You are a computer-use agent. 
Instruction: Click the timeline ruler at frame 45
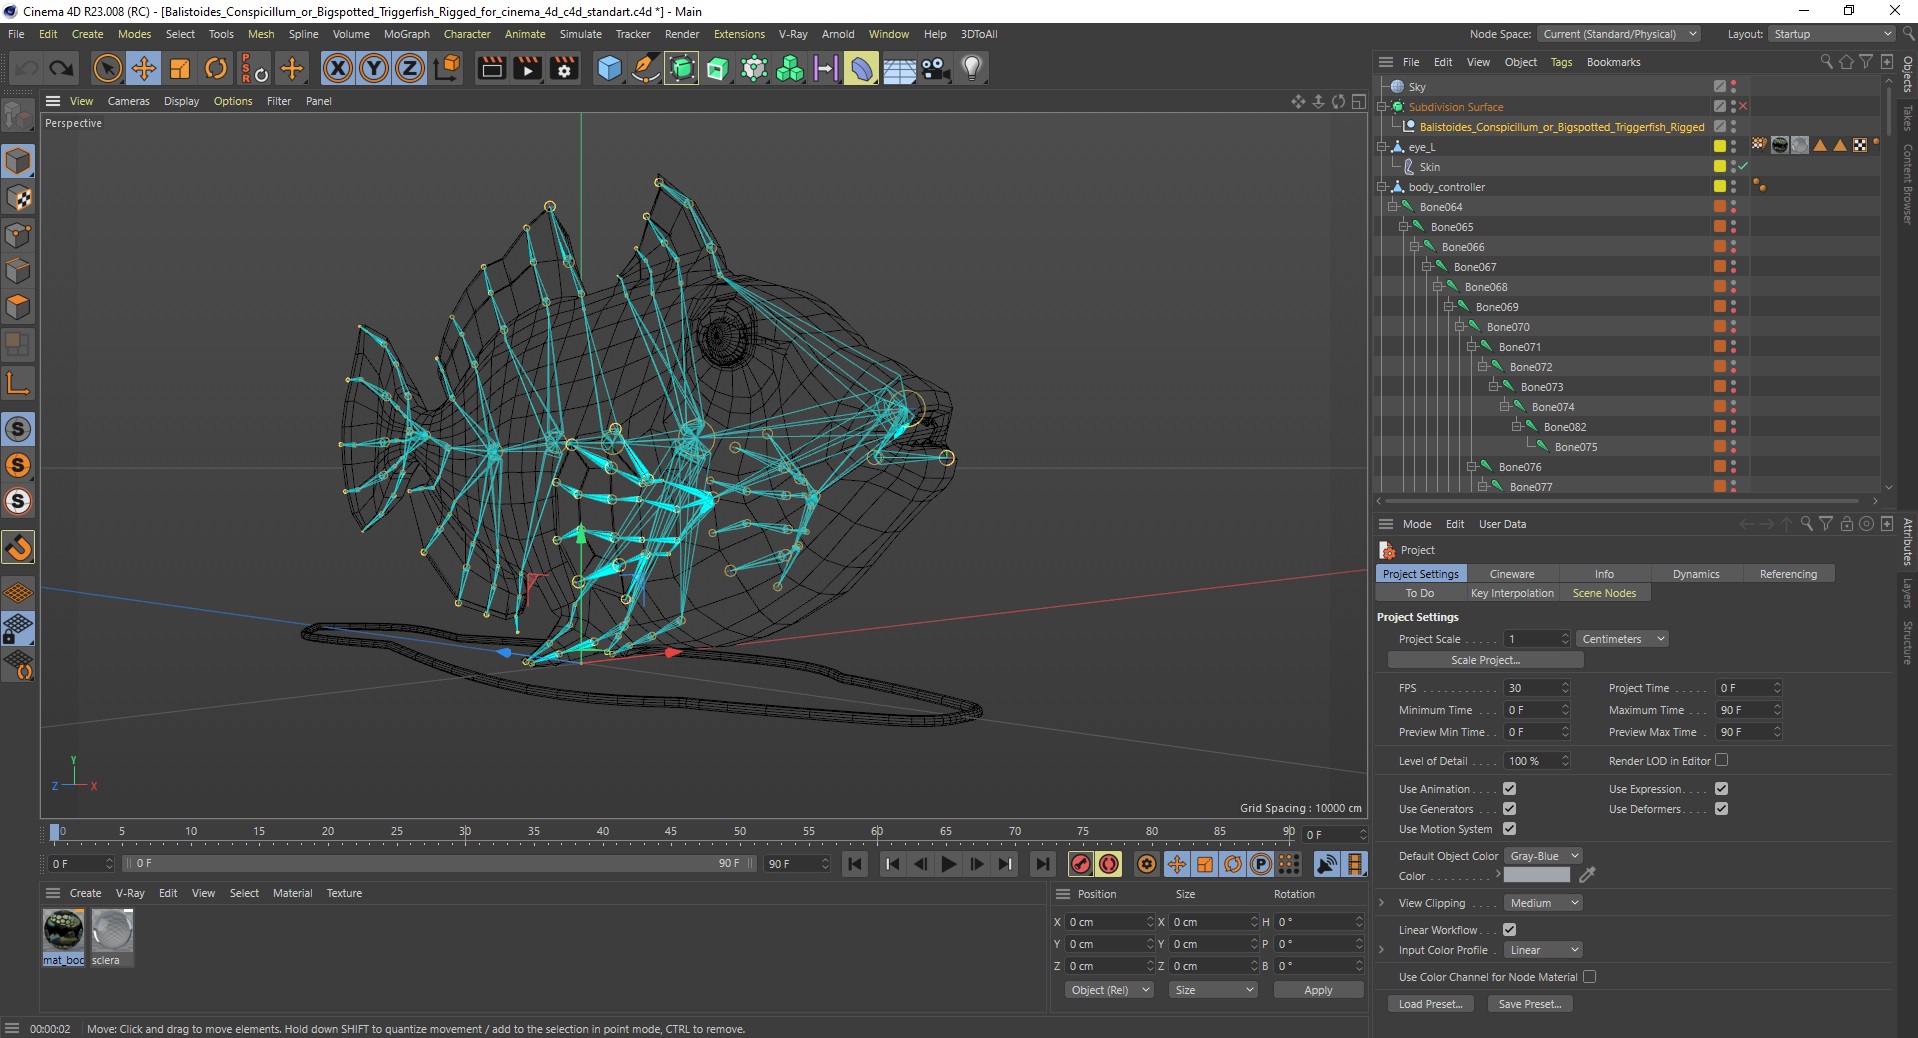coord(670,831)
